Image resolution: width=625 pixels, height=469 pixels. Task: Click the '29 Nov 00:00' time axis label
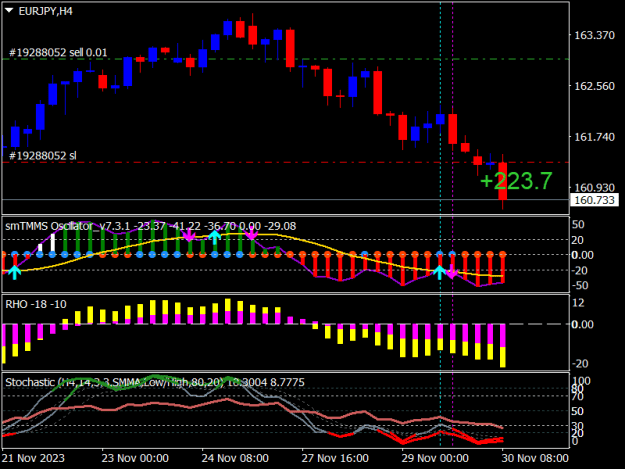click(435, 458)
